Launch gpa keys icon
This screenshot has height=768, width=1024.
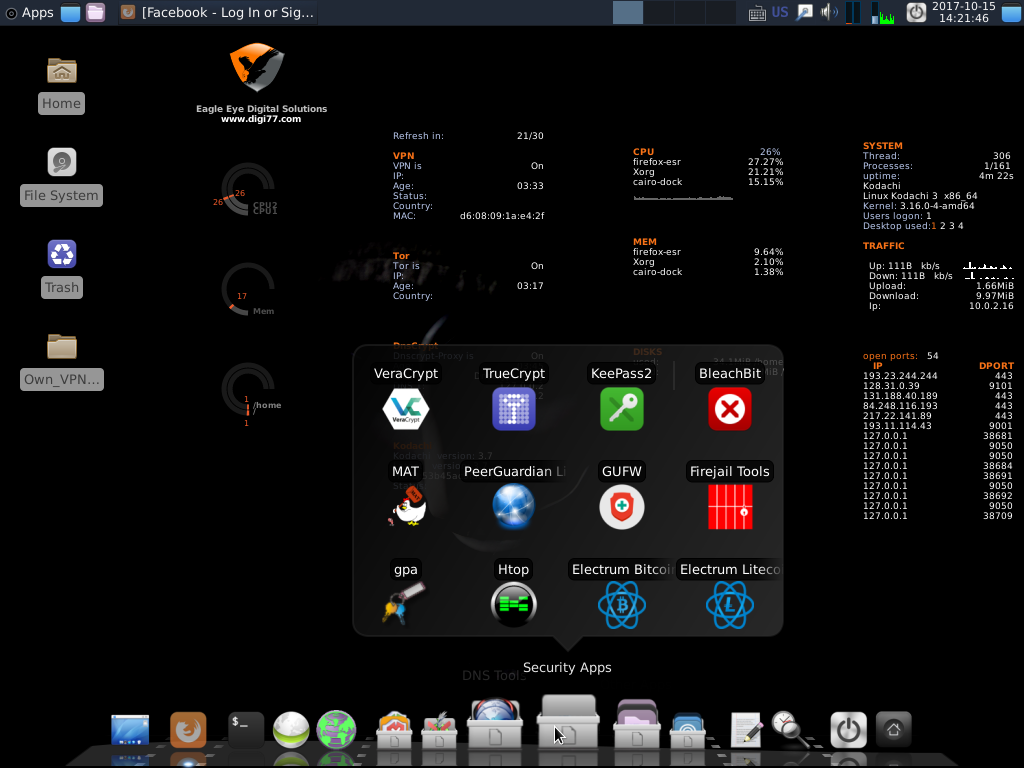coord(404,603)
